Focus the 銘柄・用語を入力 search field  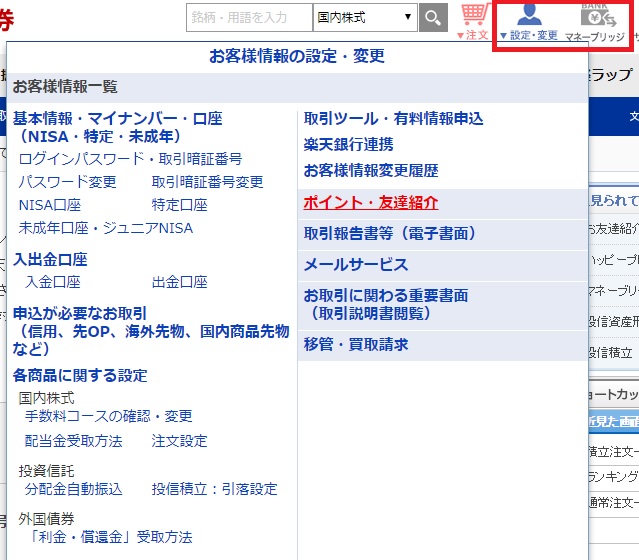(x=249, y=18)
